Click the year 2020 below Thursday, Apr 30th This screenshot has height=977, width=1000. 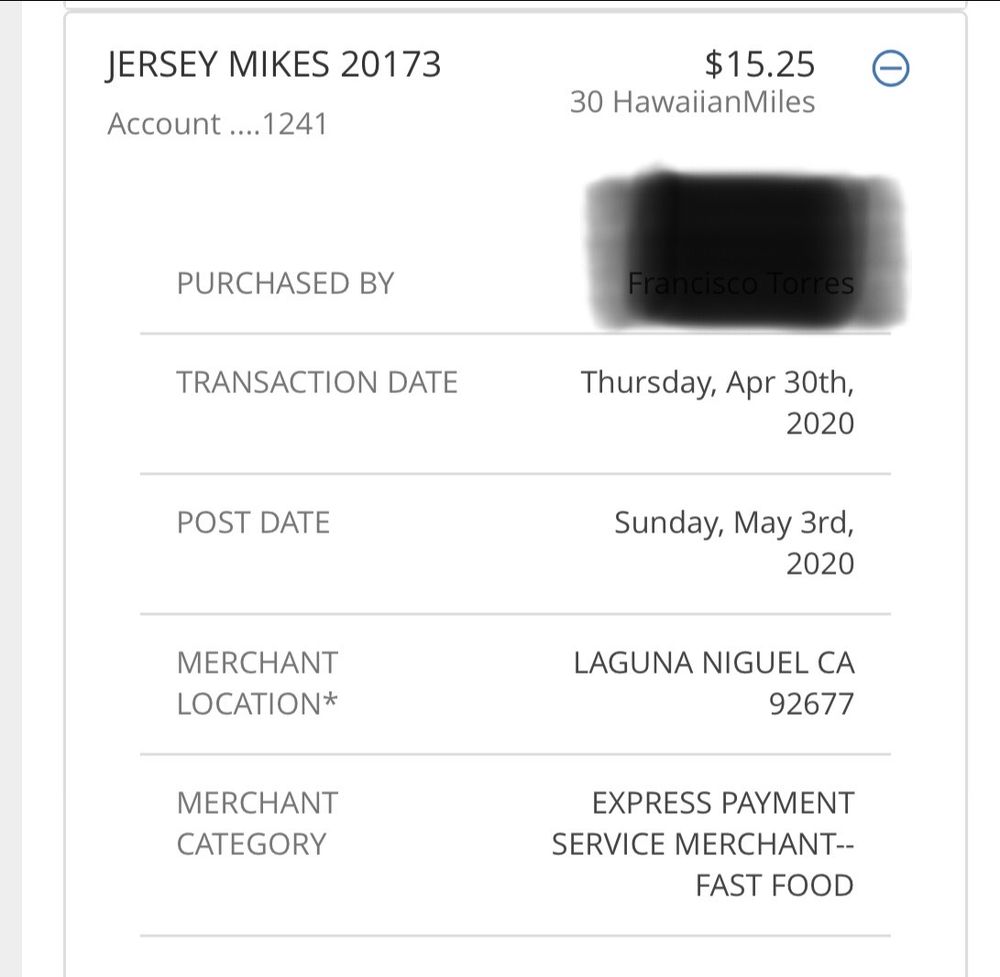click(820, 423)
